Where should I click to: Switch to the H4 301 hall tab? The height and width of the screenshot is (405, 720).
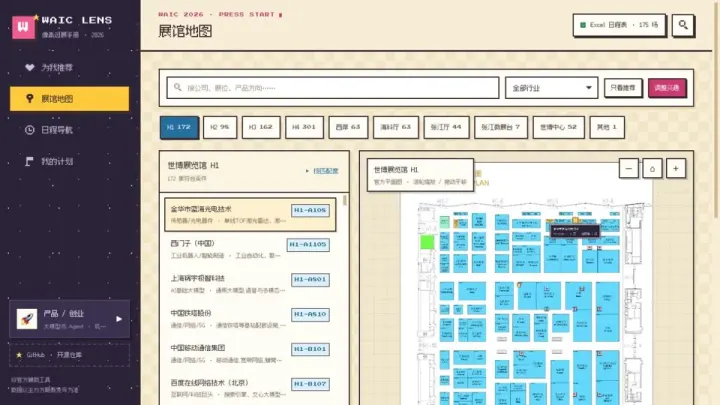tap(304, 127)
